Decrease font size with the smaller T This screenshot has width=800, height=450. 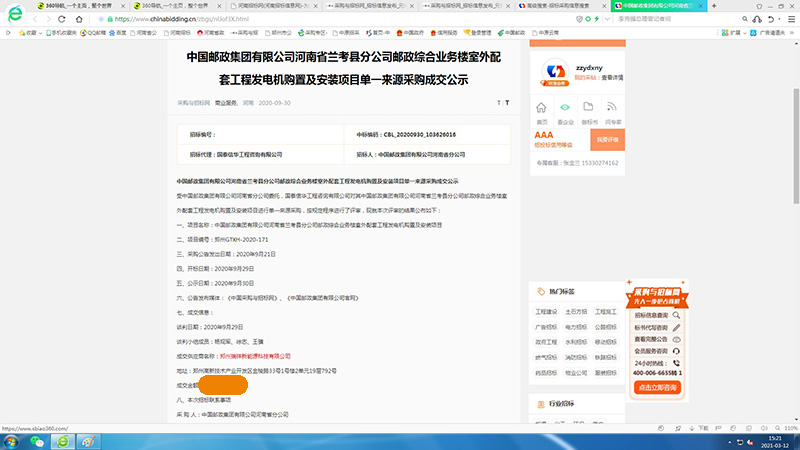(499, 103)
